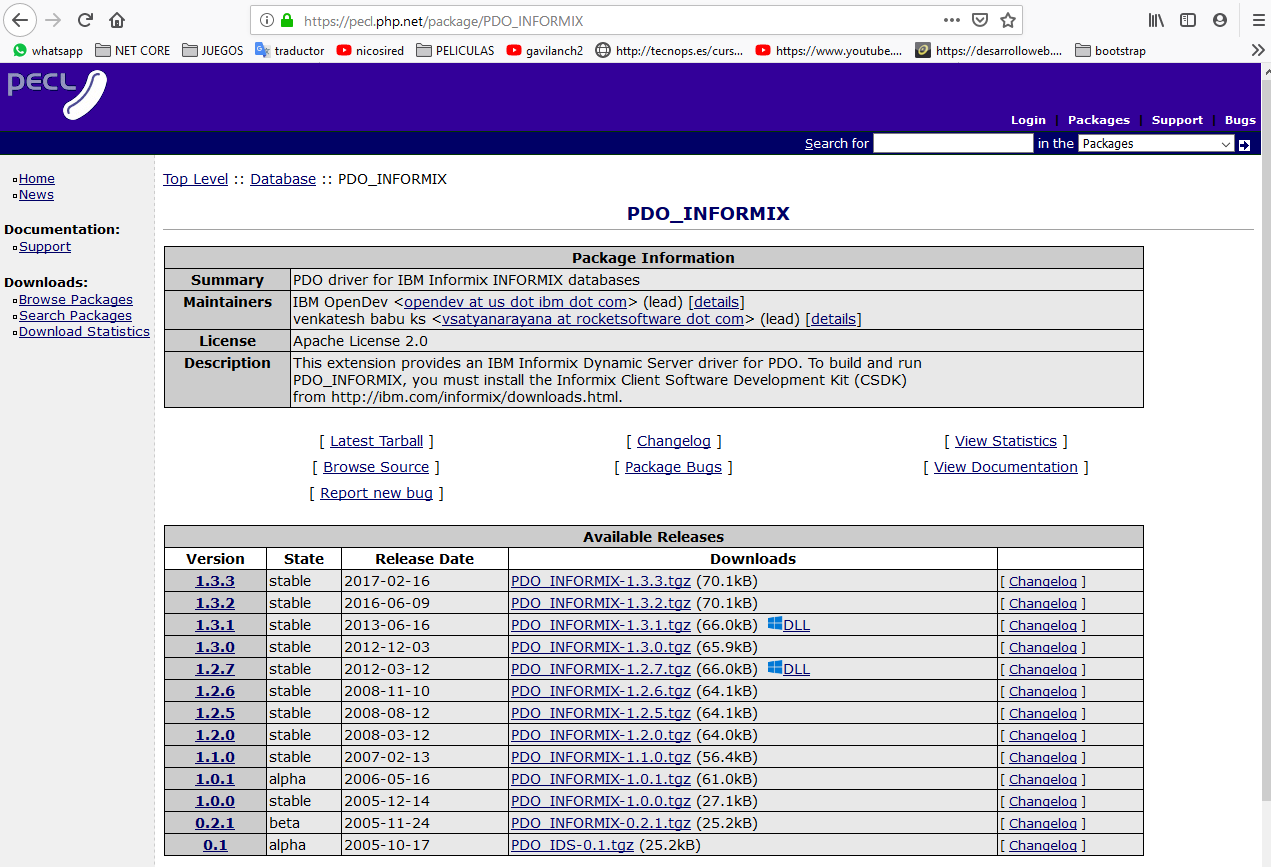Image resolution: width=1271 pixels, height=867 pixels.
Task: Toggle the sidebar view icon
Action: pos(1188,20)
